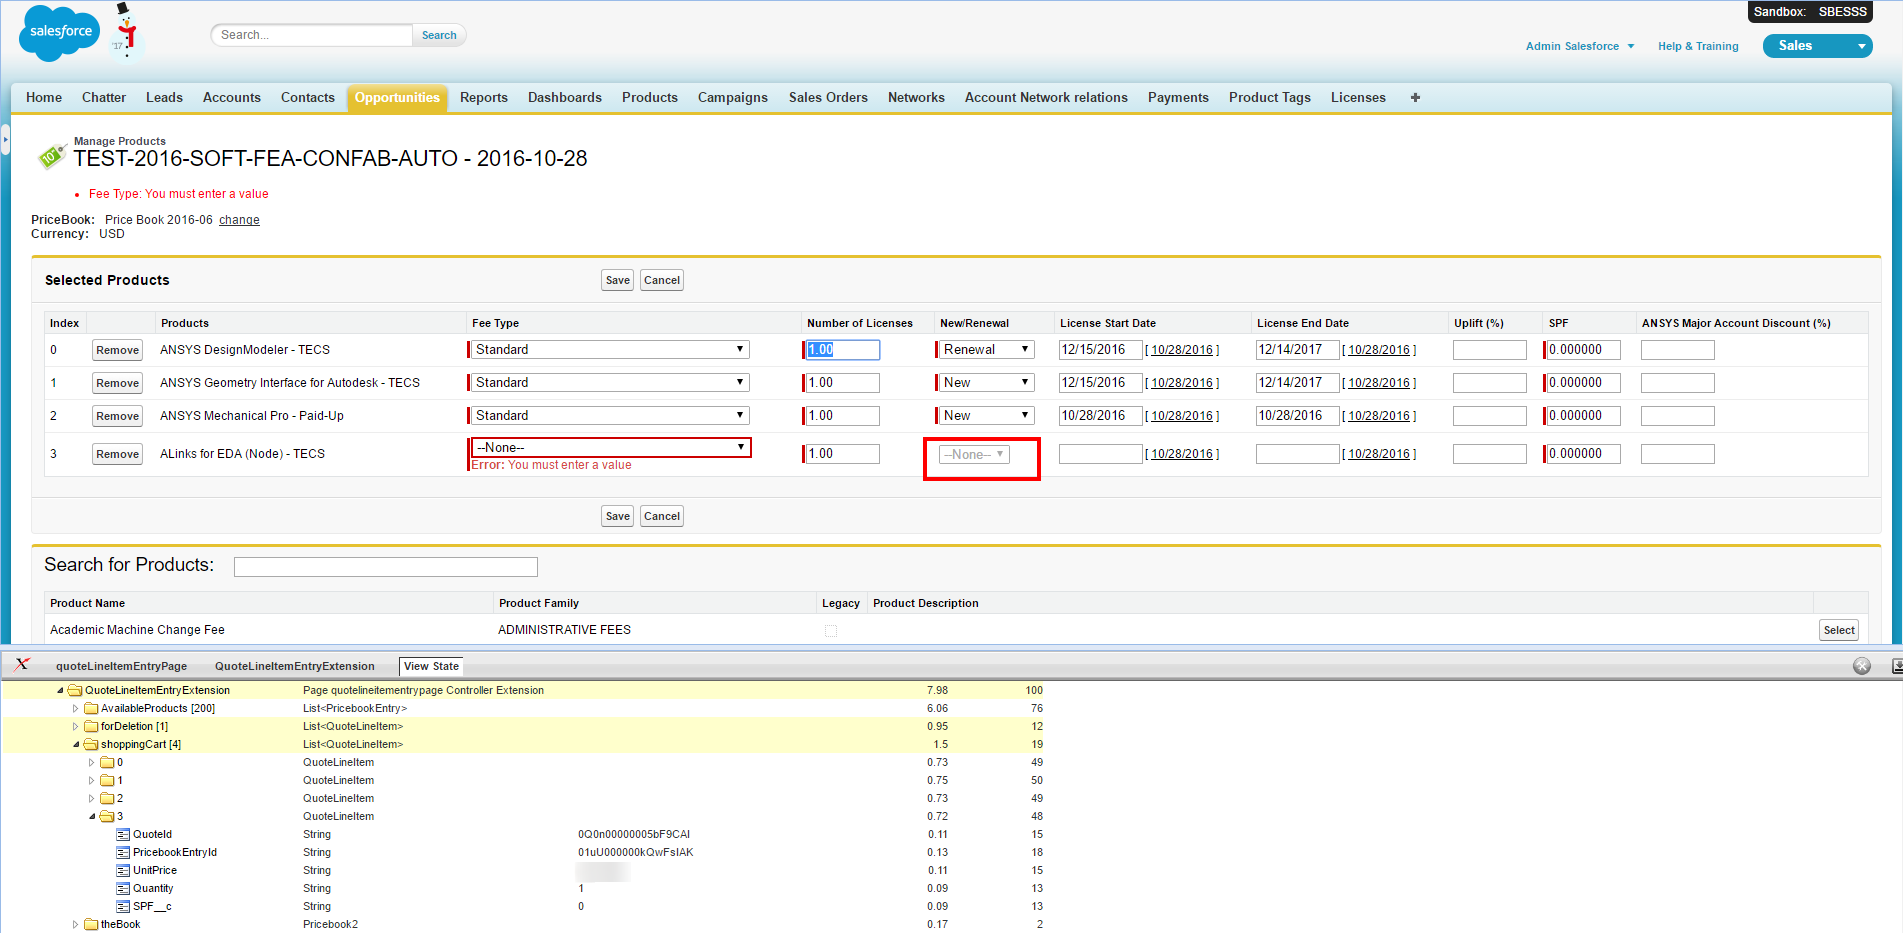Open the all tabs plus icon
This screenshot has height=933, width=1903.
coord(1415,97)
